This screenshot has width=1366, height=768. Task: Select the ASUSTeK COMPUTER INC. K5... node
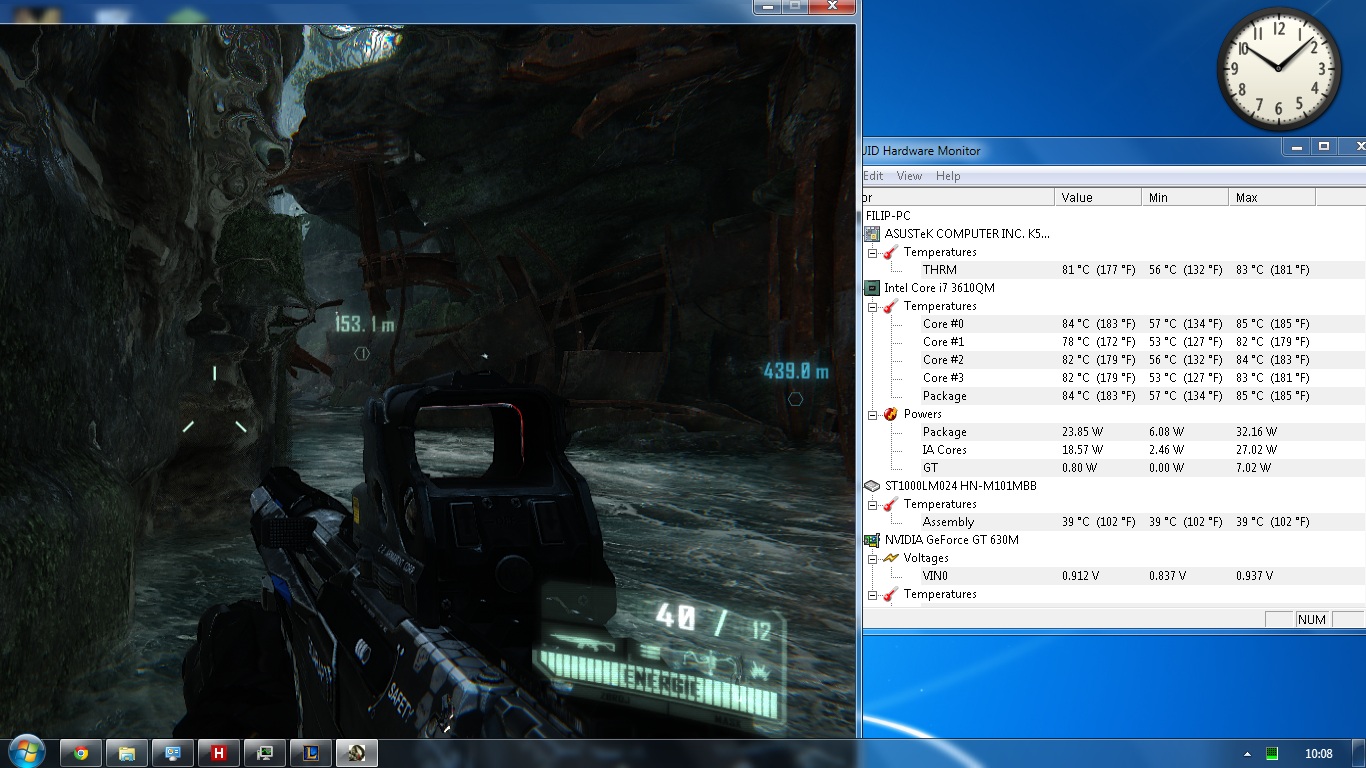coord(967,234)
